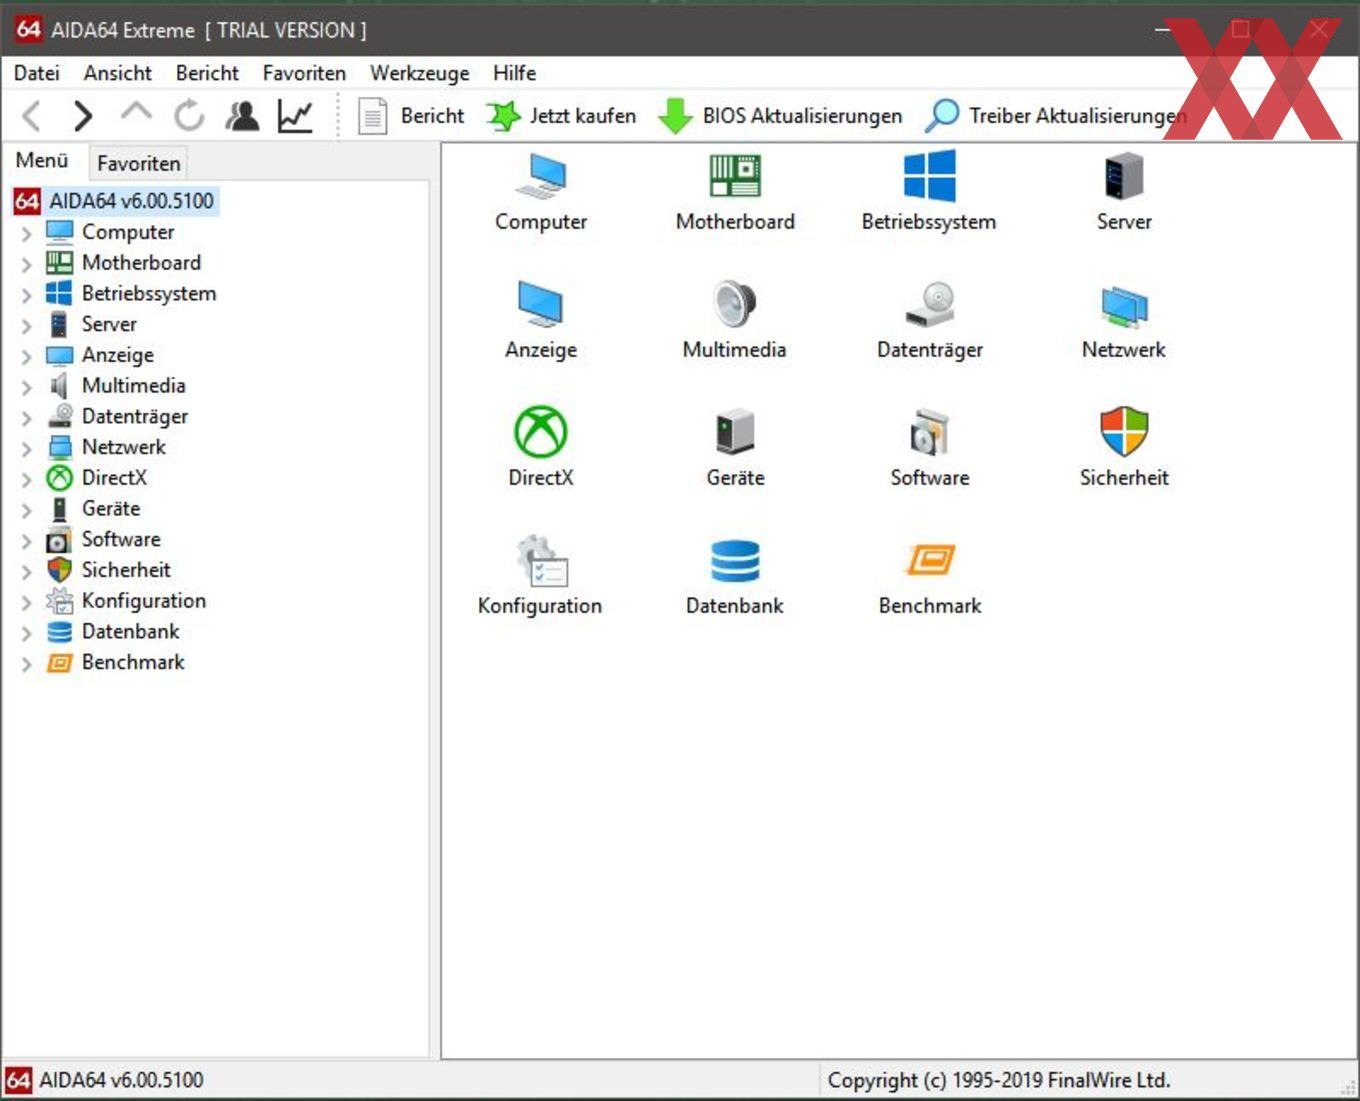Open the Favoriten menu in menu bar

click(304, 73)
